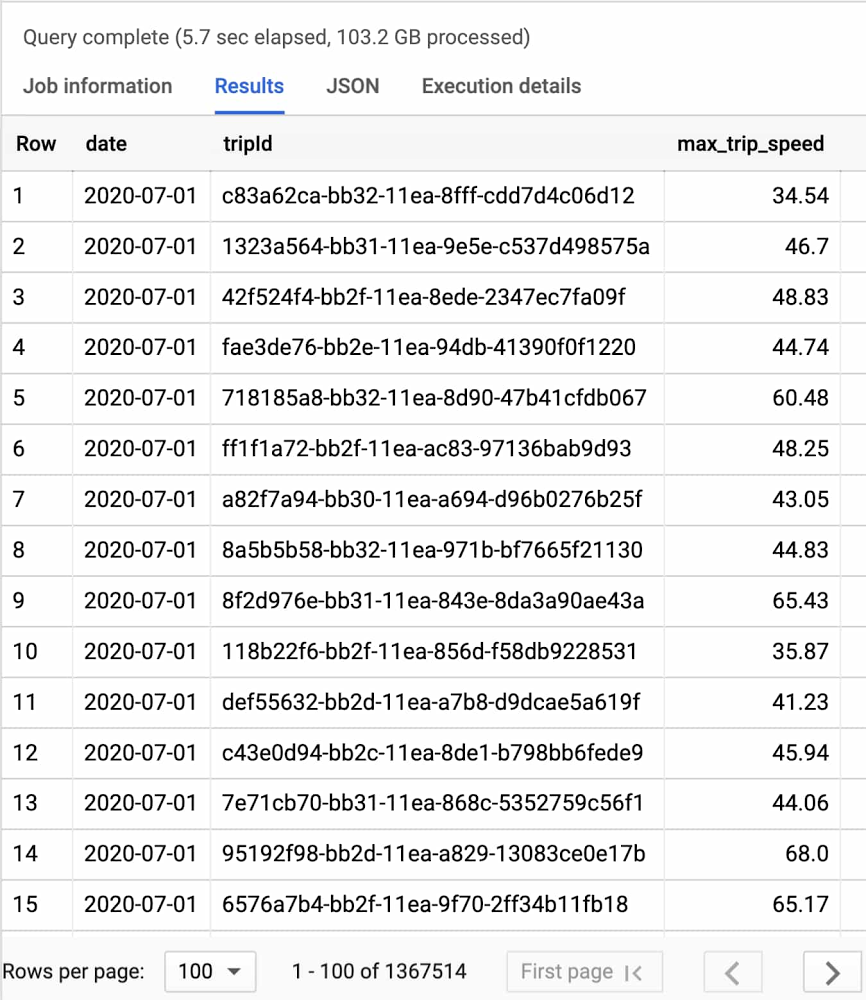Click the tripId column header
Image resolution: width=866 pixels, height=1000 pixels.
(x=247, y=144)
